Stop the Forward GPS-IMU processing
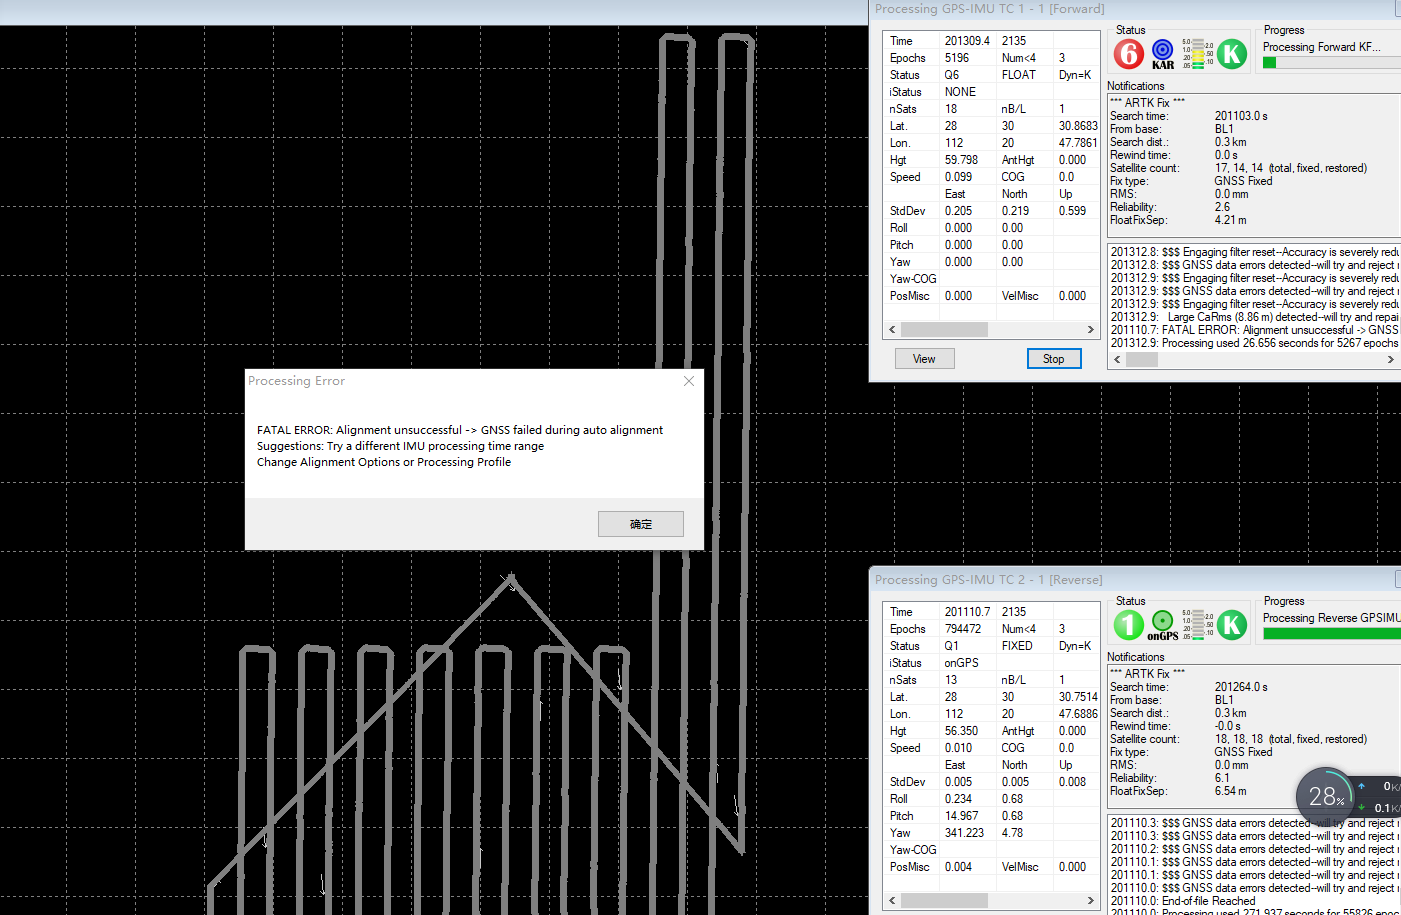This screenshot has width=1401, height=915. click(x=1054, y=359)
